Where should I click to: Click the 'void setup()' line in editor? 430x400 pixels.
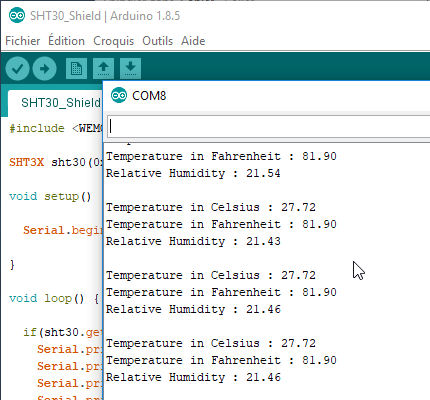[50, 196]
